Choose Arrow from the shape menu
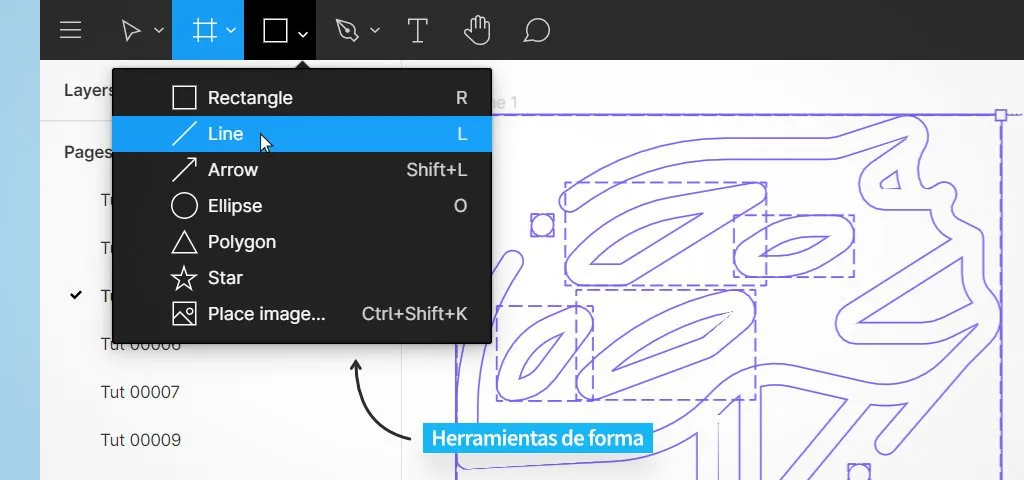Viewport: 1024px width, 480px height. [x=302, y=170]
